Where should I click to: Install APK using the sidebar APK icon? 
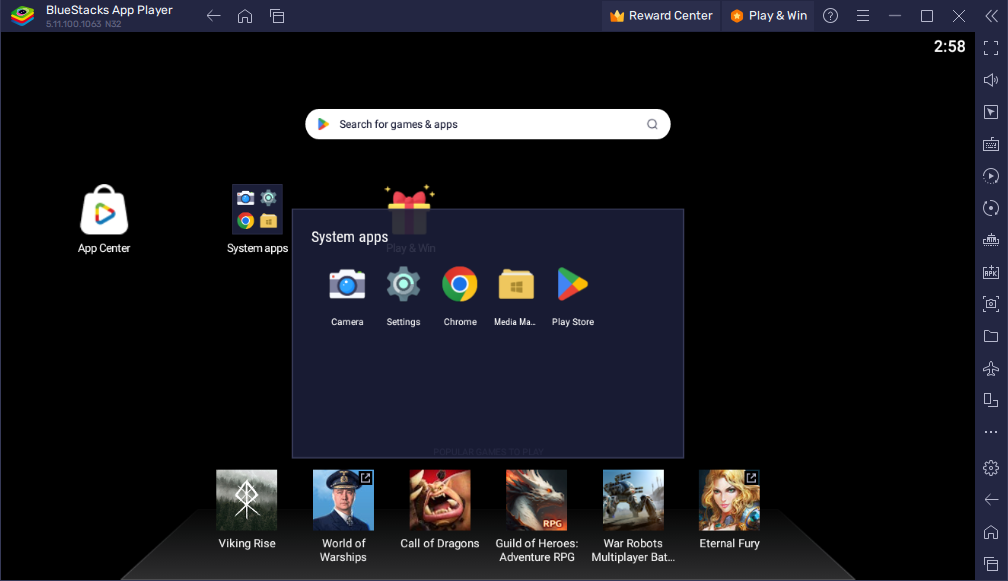click(x=991, y=272)
